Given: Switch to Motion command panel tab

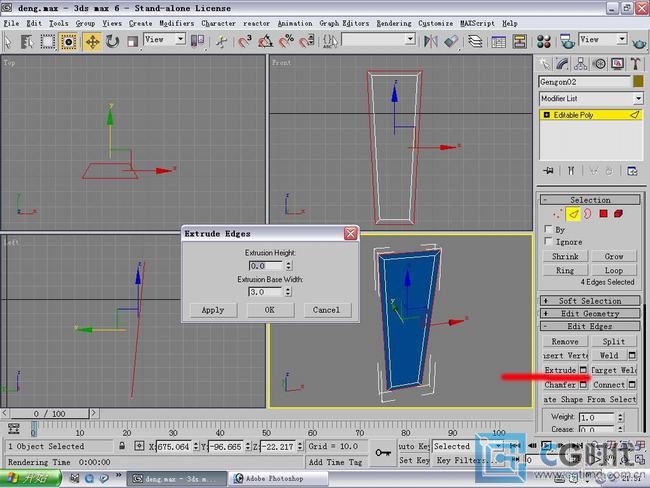Looking at the screenshot, I should point(599,64).
